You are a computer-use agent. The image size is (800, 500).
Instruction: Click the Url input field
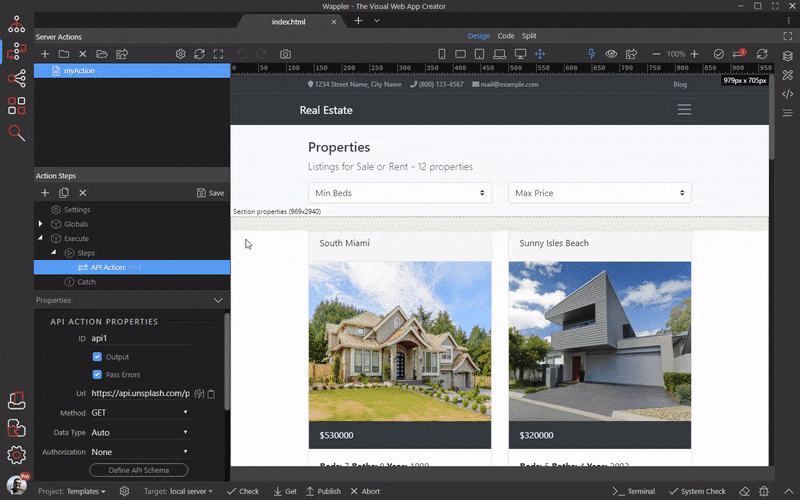[139, 394]
